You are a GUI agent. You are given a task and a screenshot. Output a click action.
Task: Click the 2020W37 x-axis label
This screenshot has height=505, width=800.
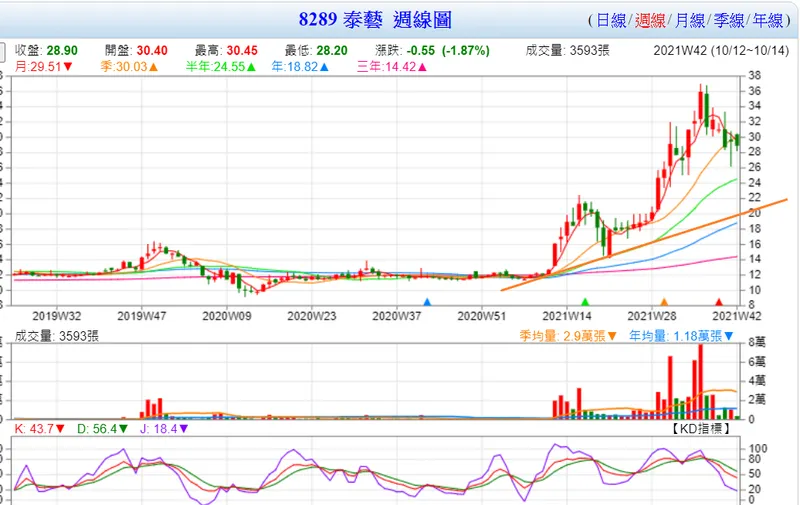[396, 316]
